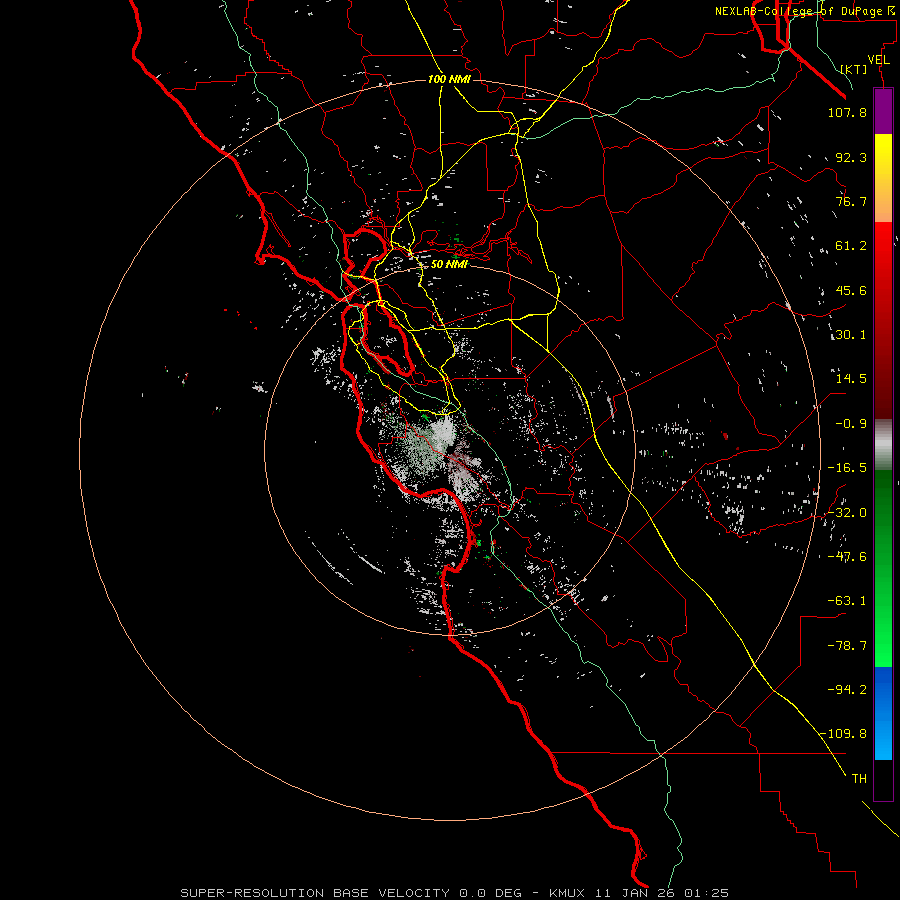The height and width of the screenshot is (900, 900).
Task: Select the -32.0 legend value
Action: [x=847, y=513]
